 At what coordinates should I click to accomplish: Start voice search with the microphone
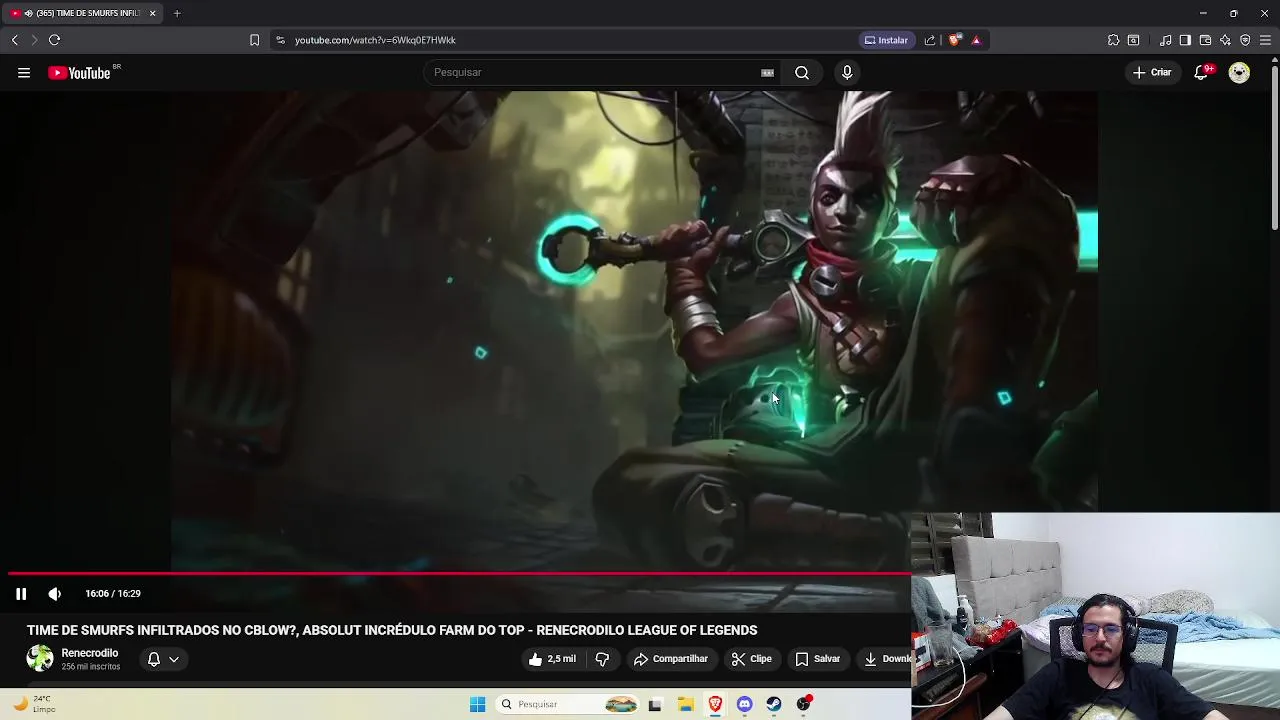(847, 72)
